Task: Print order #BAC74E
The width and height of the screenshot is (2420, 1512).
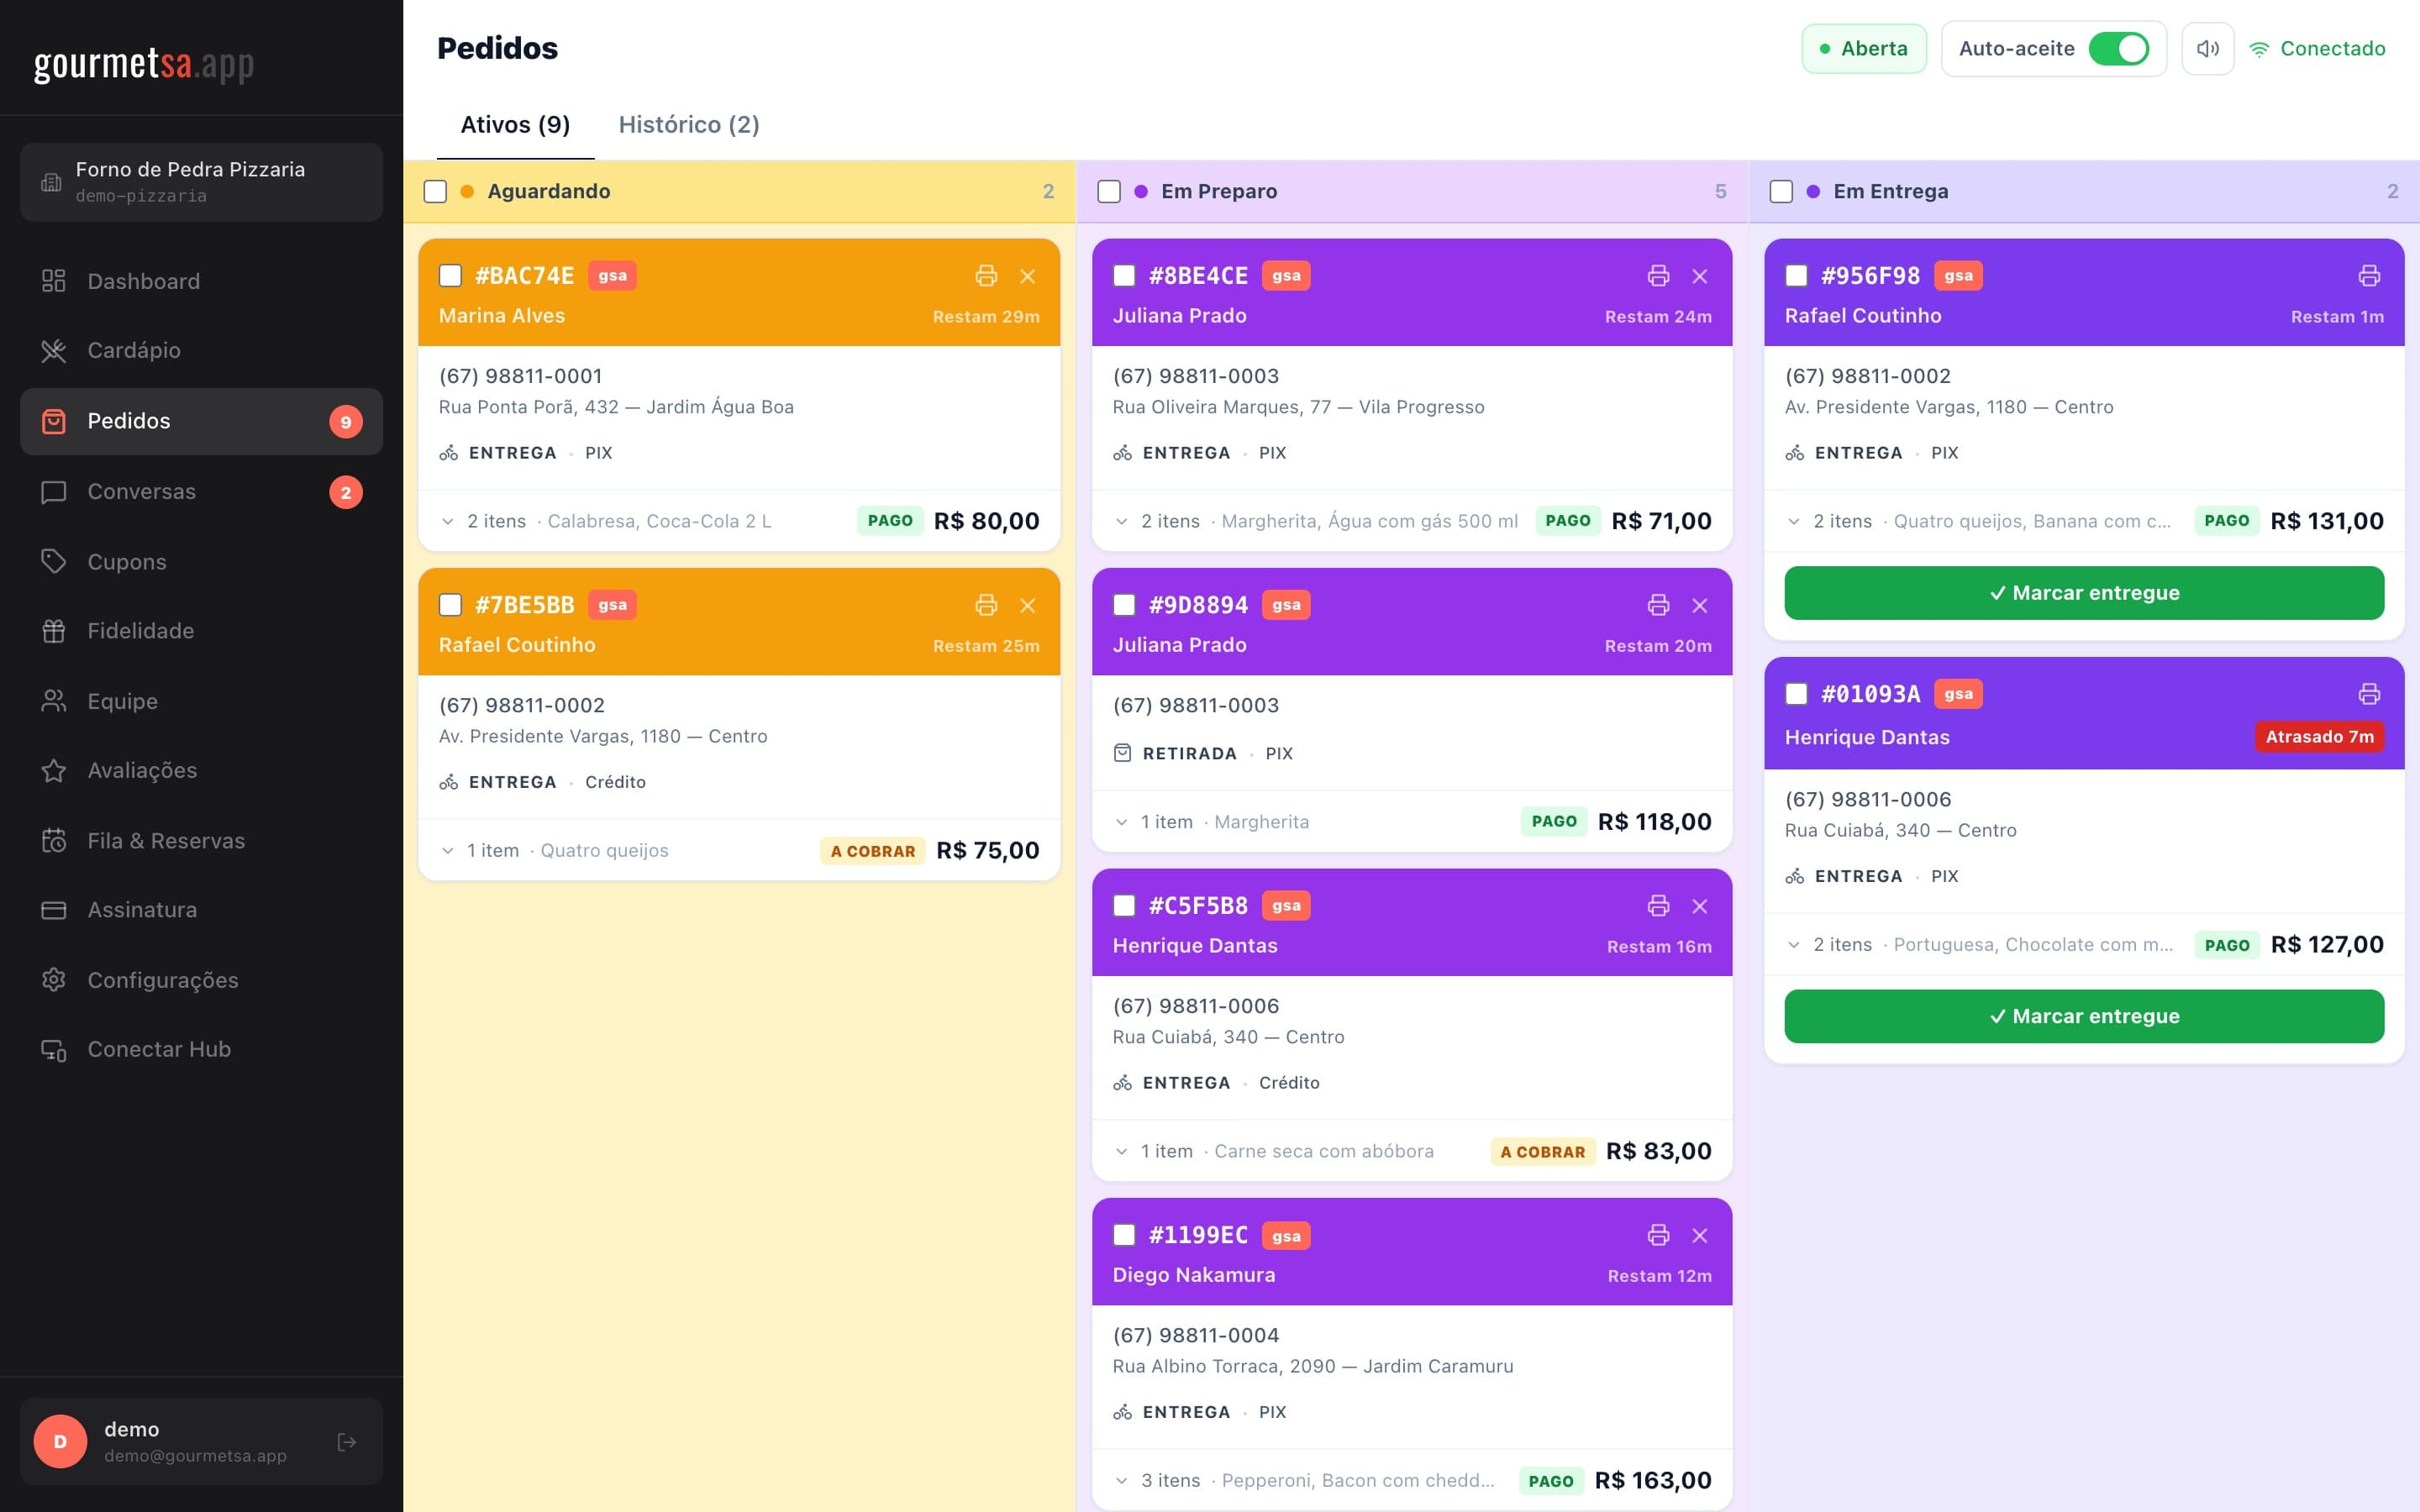Action: [986, 276]
